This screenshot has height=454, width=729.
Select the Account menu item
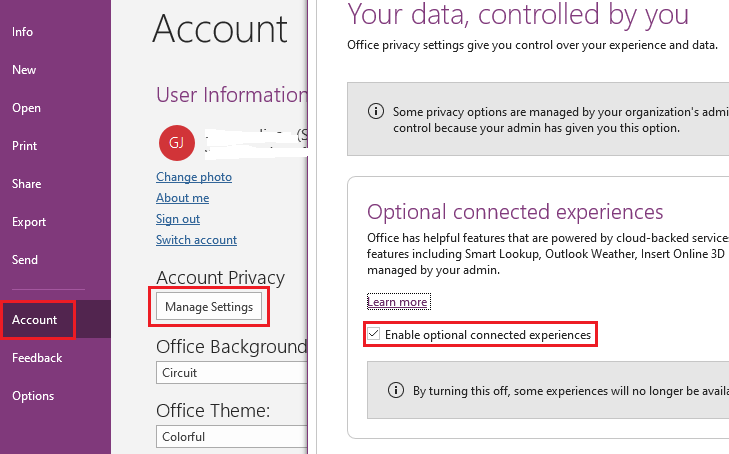(35, 320)
